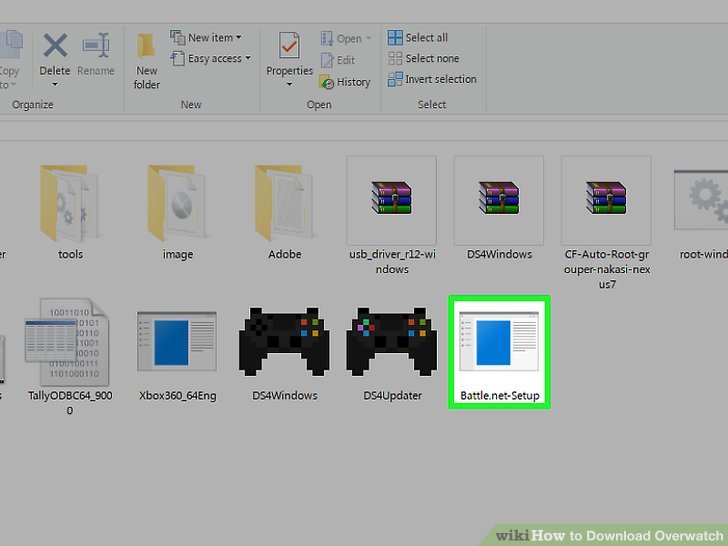Select the TallyODBC64_9000 file
728x546 pixels.
pyautogui.click(x=69, y=343)
